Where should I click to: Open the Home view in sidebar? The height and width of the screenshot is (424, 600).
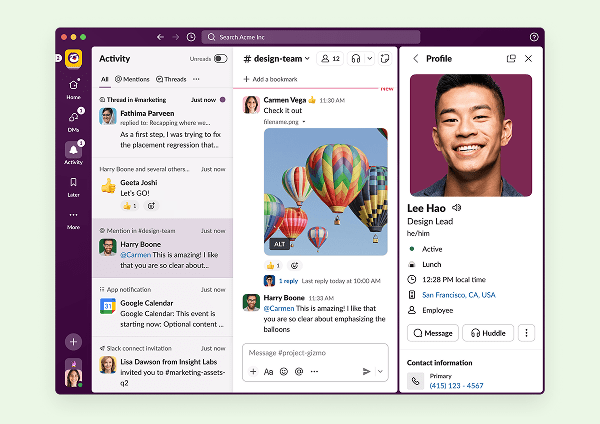coord(73,87)
